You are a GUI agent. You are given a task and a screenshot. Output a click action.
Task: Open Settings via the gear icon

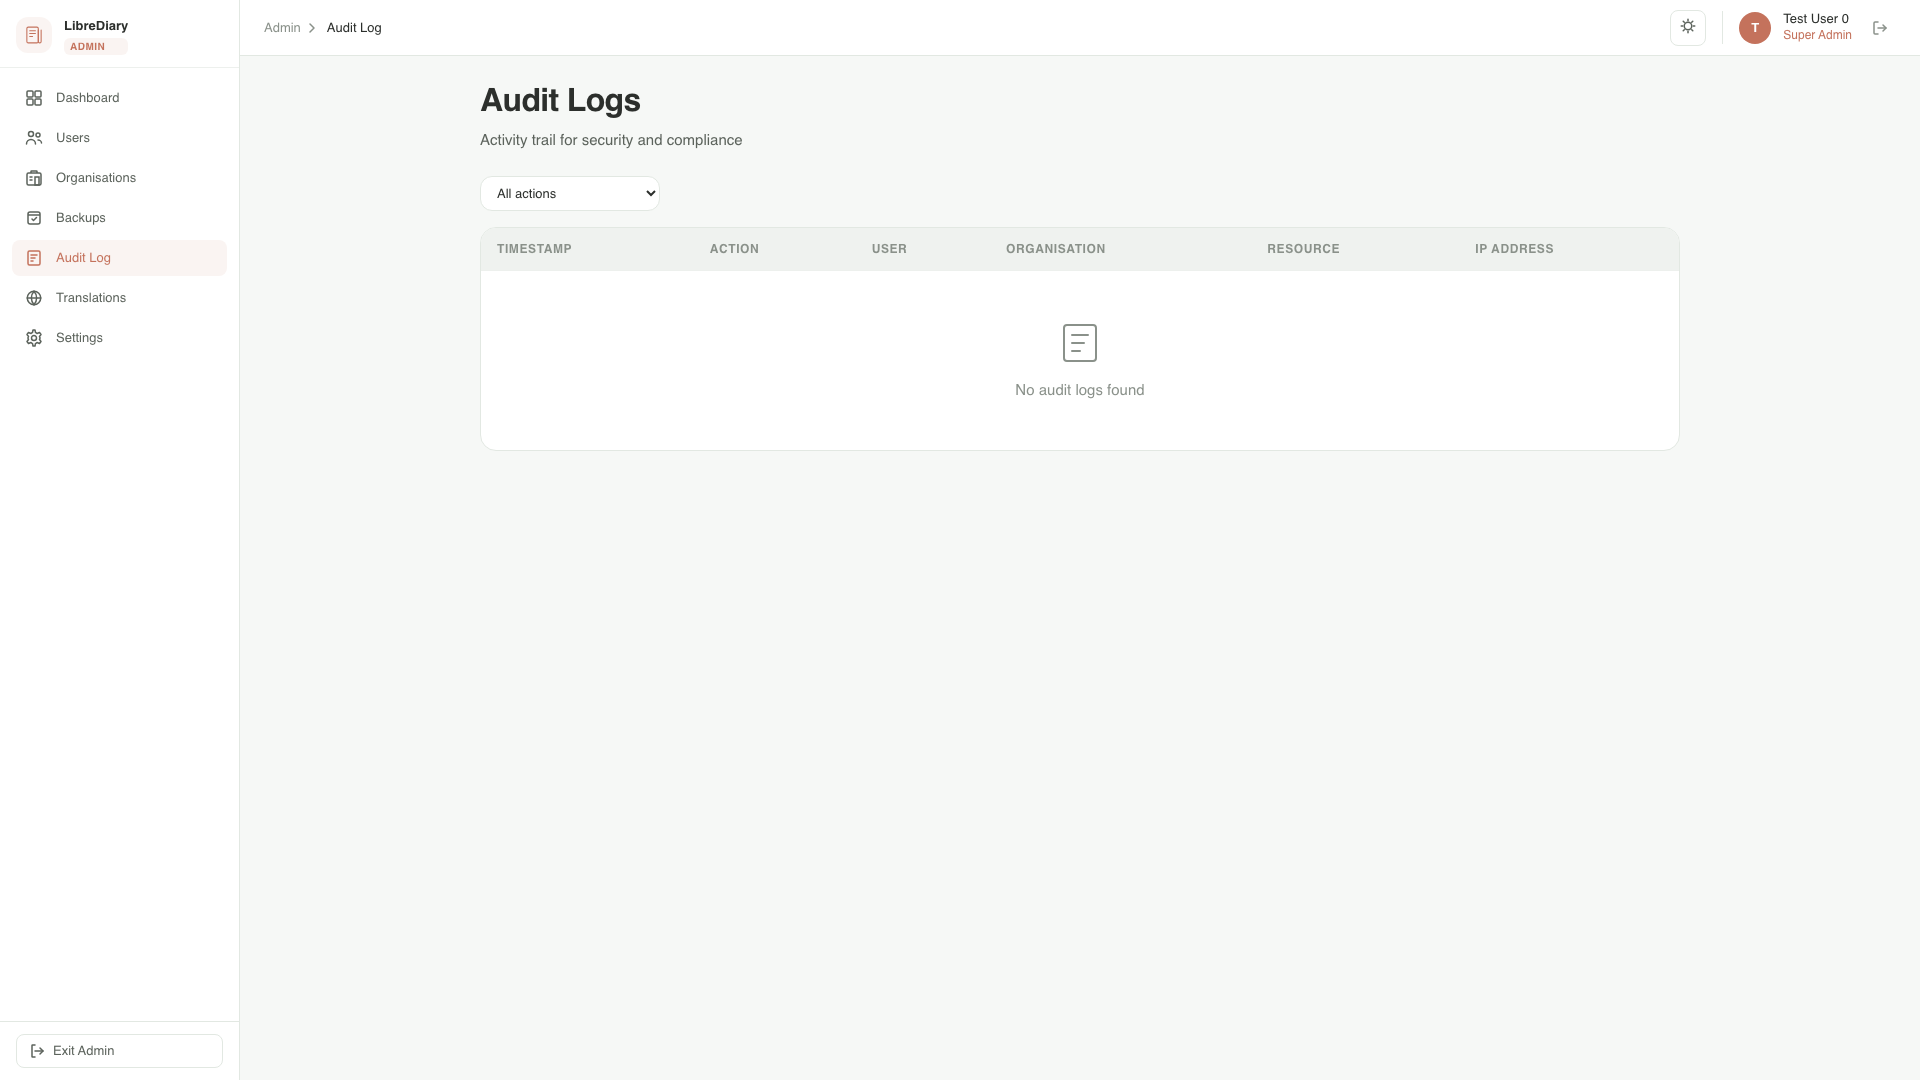pyautogui.click(x=35, y=338)
